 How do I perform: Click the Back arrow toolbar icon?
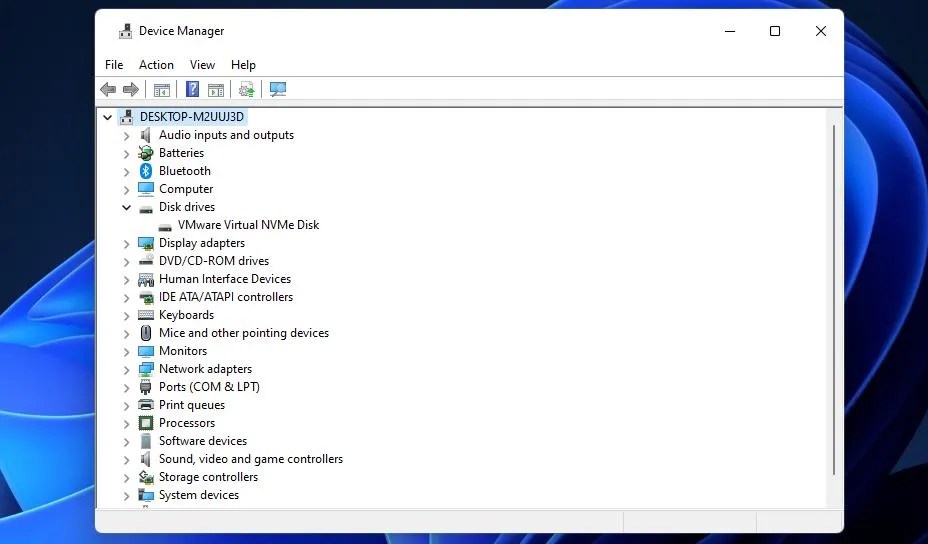(x=108, y=89)
